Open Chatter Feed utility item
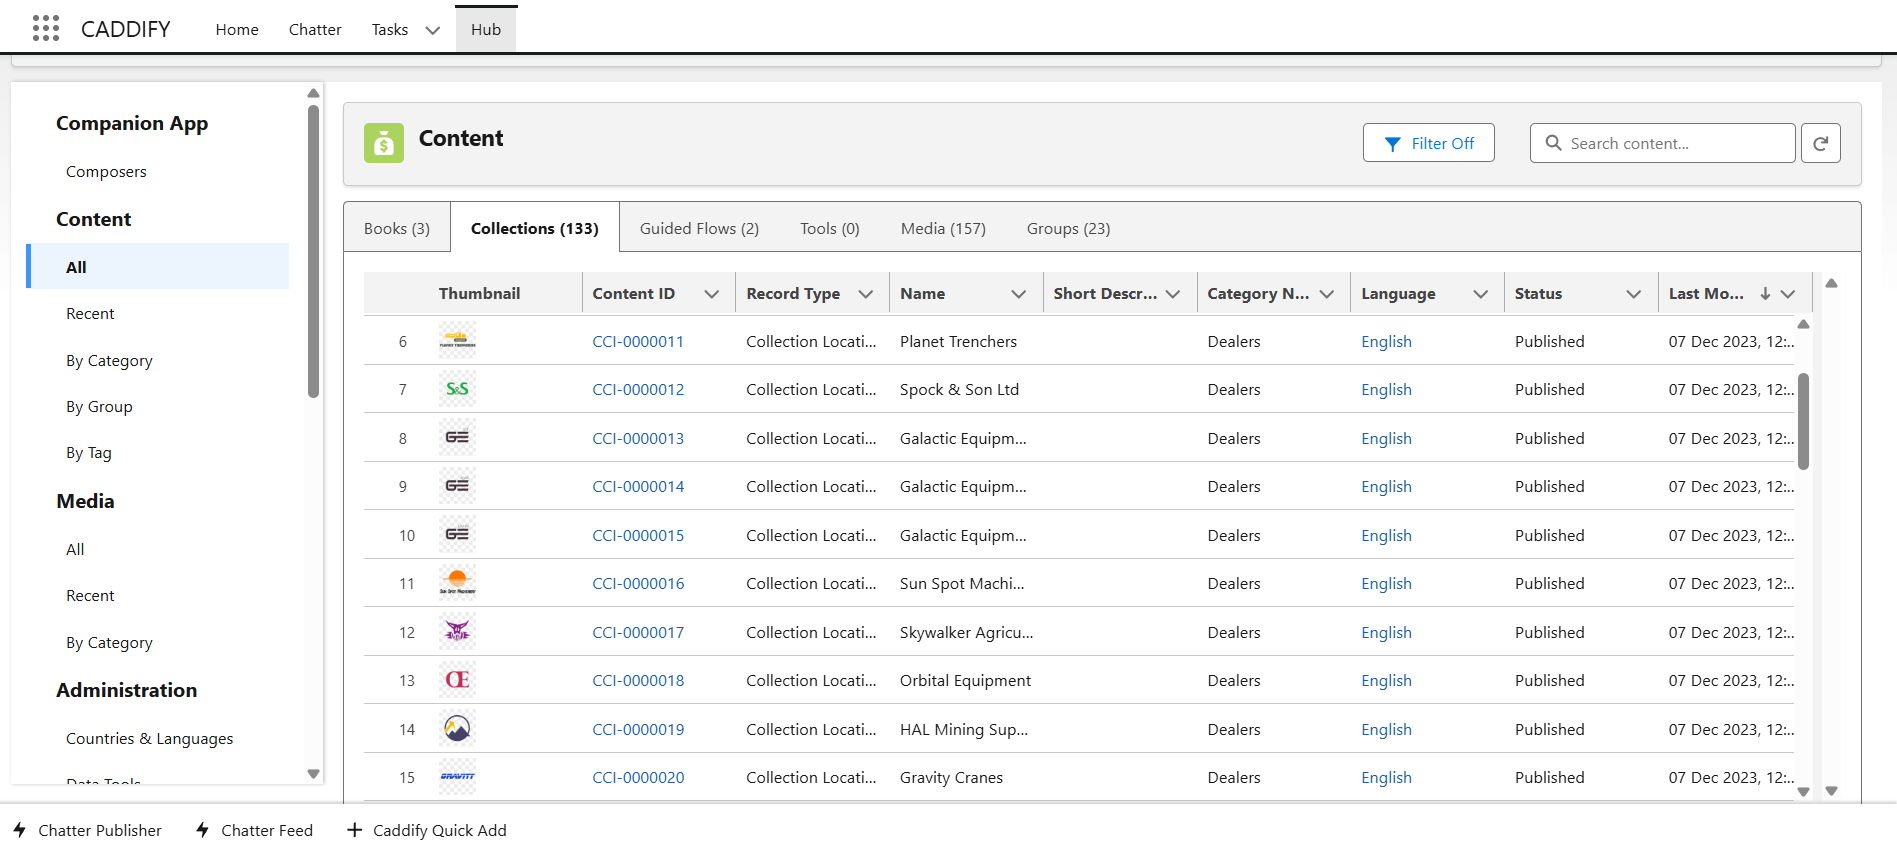The width and height of the screenshot is (1897, 850). tap(254, 830)
